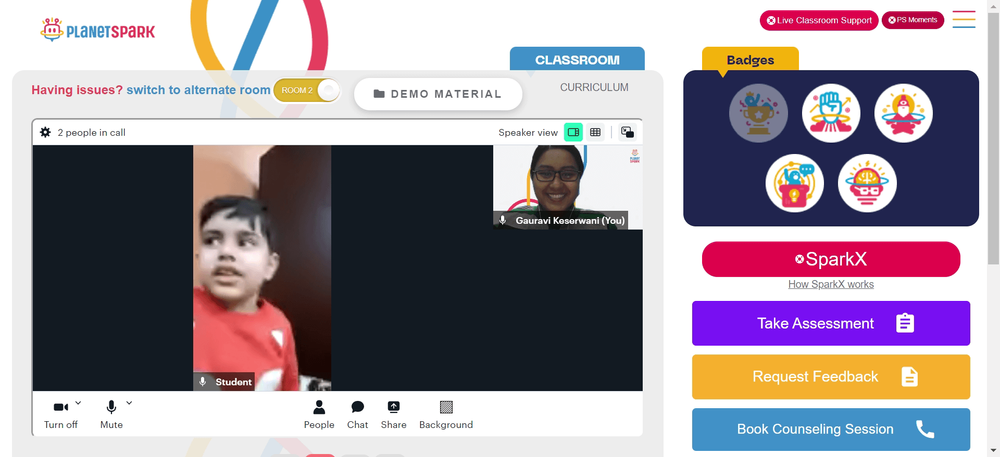1000x457 pixels.
Task: Change the video Background
Action: 446,414
